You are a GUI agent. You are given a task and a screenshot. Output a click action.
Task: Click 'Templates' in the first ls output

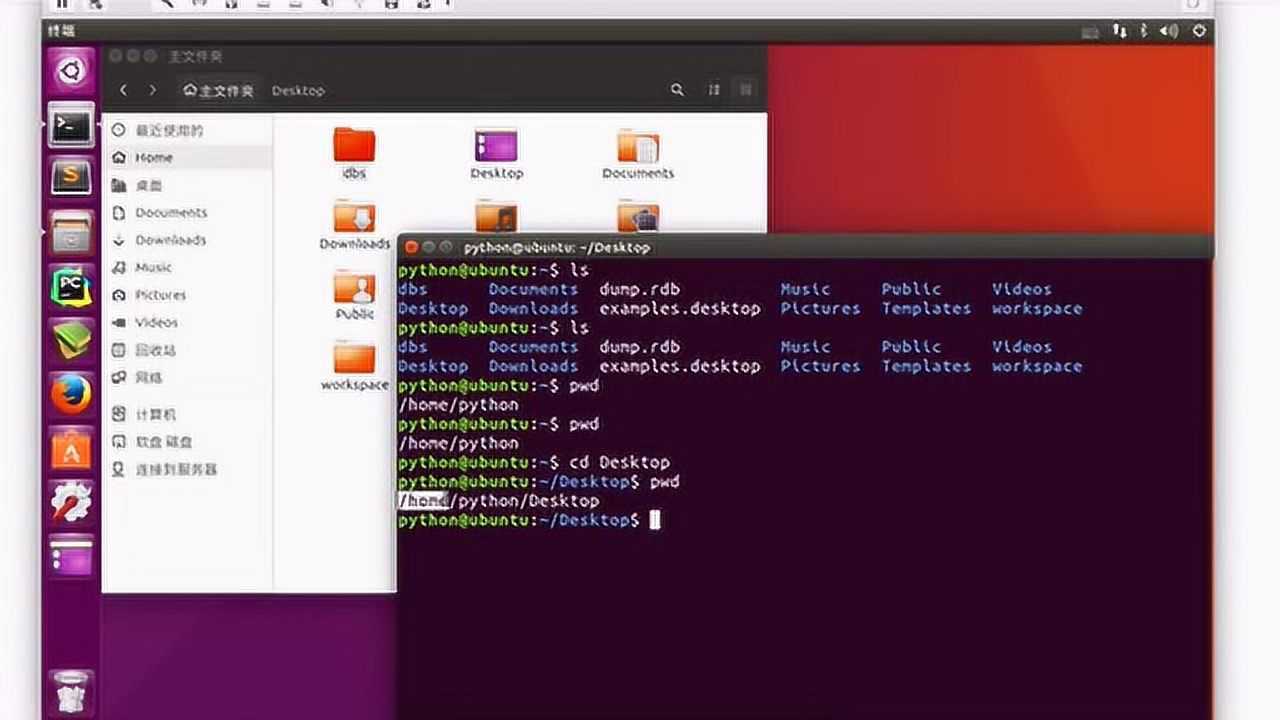[926, 308]
